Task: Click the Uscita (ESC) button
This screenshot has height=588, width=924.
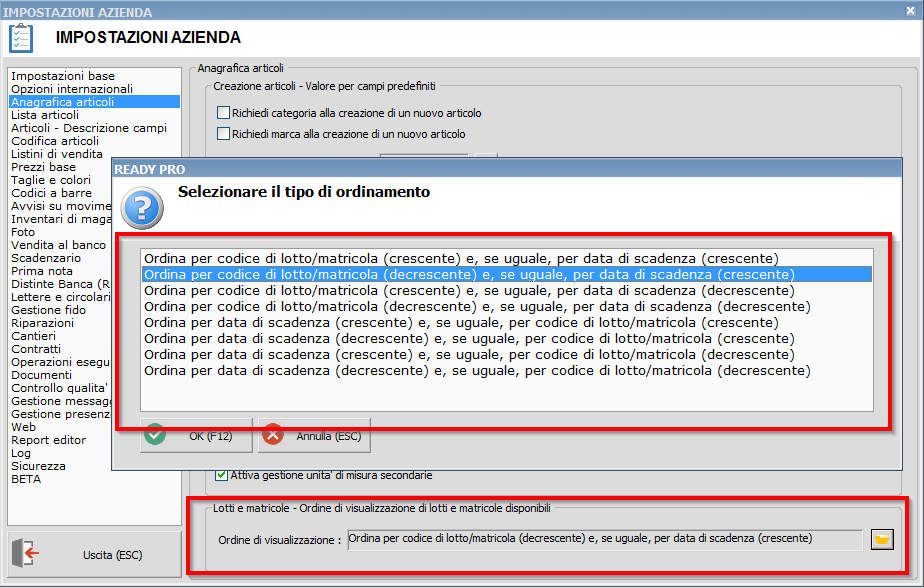Action: click(x=94, y=554)
